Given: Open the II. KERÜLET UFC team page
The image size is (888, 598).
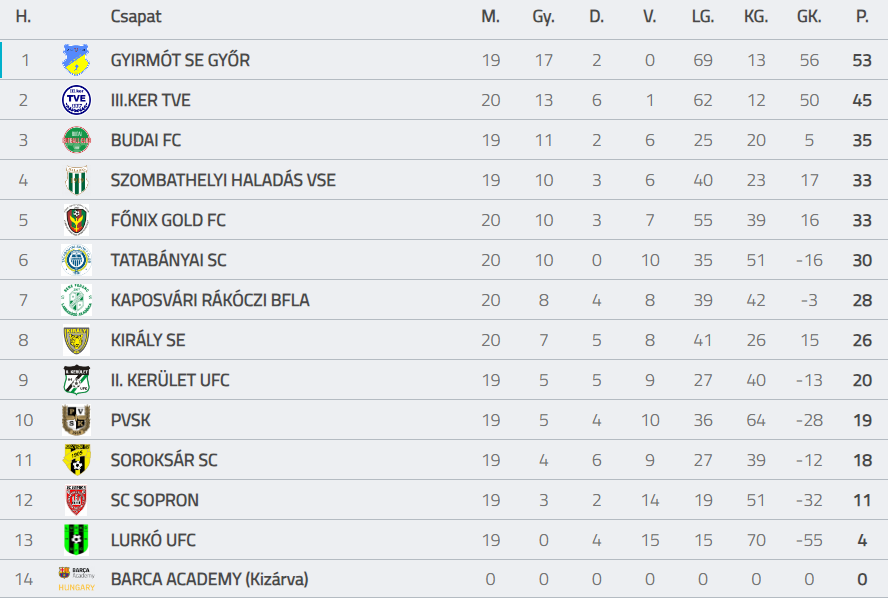Looking at the screenshot, I should coord(170,380).
